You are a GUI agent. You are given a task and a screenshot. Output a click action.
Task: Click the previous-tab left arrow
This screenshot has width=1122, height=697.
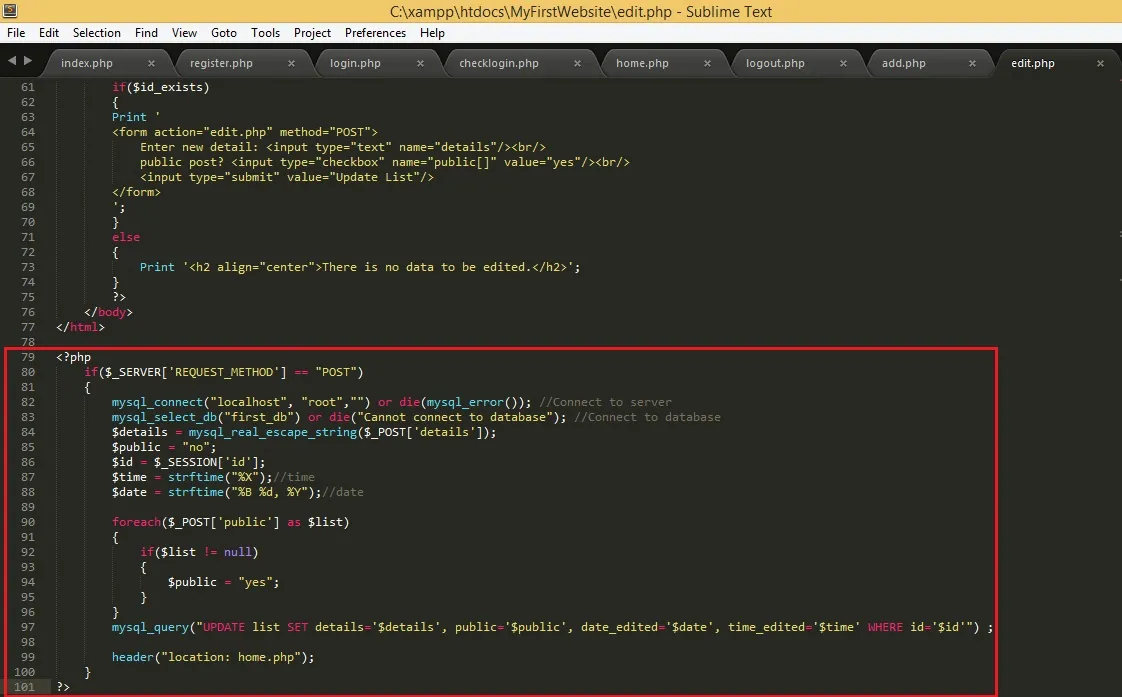pos(11,61)
